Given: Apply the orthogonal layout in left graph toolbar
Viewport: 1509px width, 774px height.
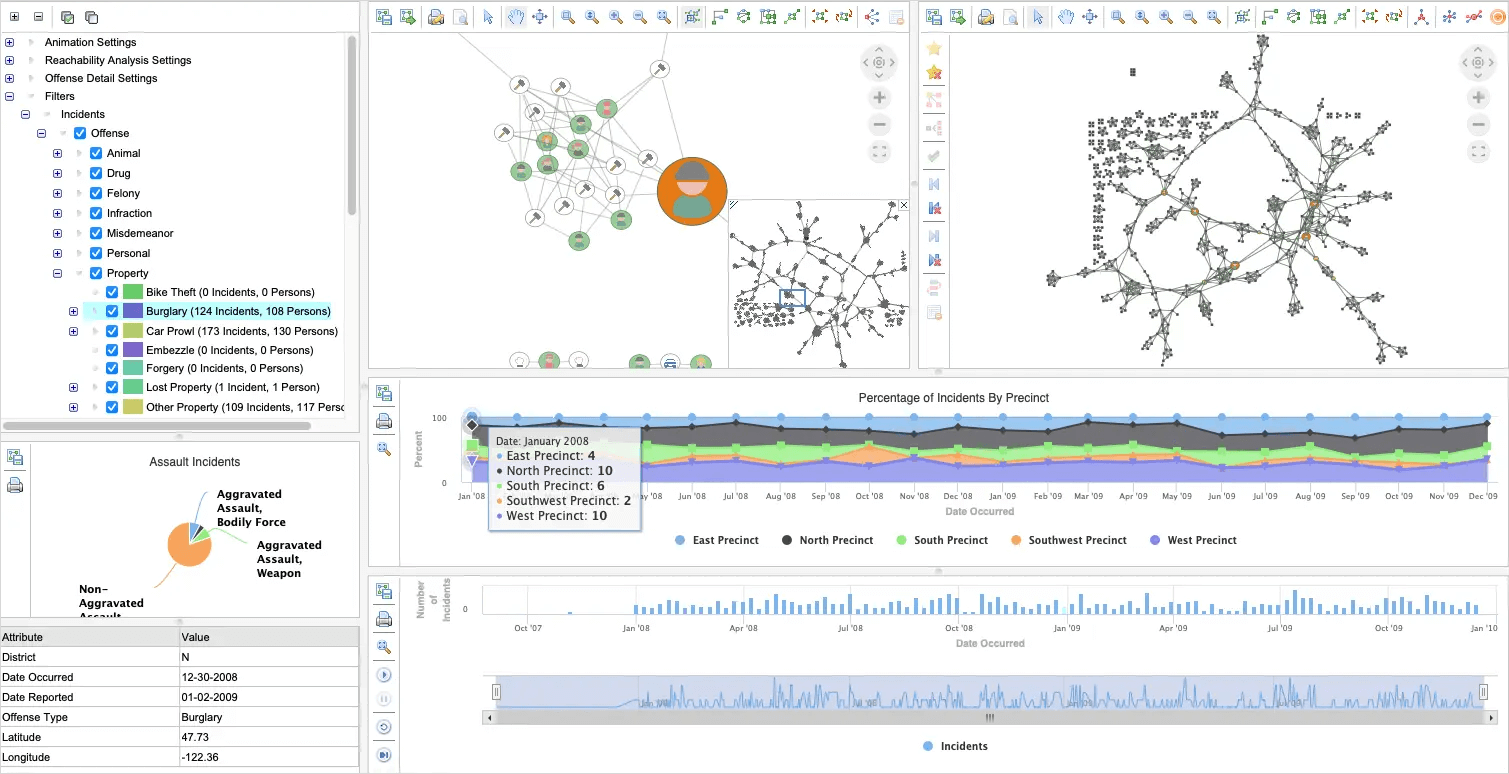Looking at the screenshot, I should (x=720, y=17).
